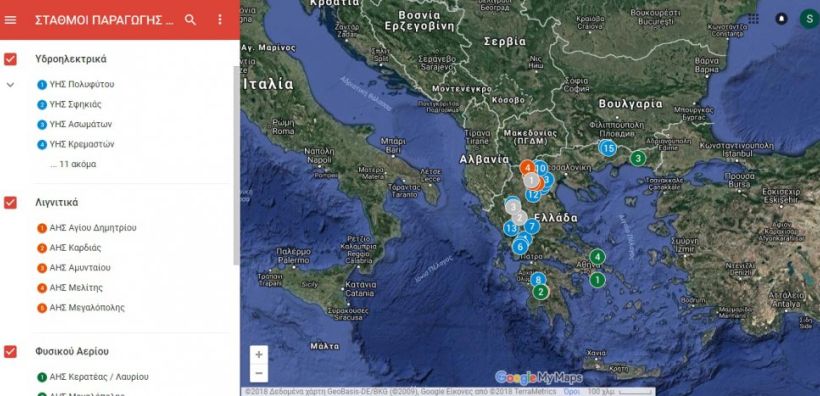Select grey map marker number 1

point(531,181)
